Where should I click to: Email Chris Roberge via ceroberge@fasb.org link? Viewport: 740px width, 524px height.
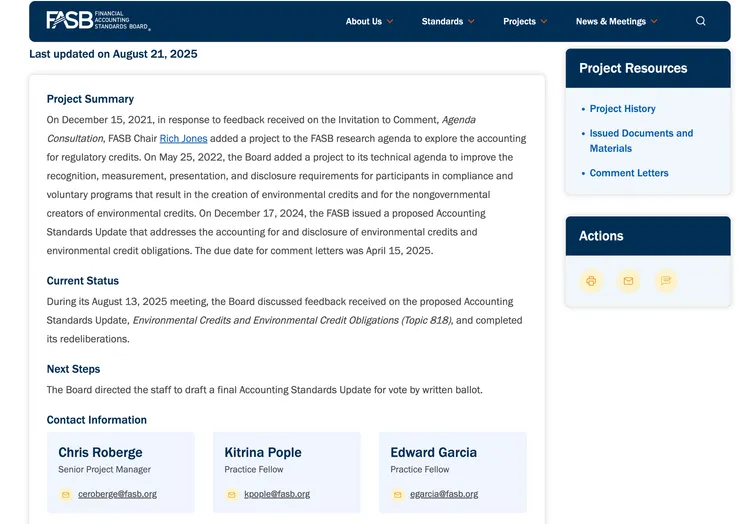coord(117,494)
